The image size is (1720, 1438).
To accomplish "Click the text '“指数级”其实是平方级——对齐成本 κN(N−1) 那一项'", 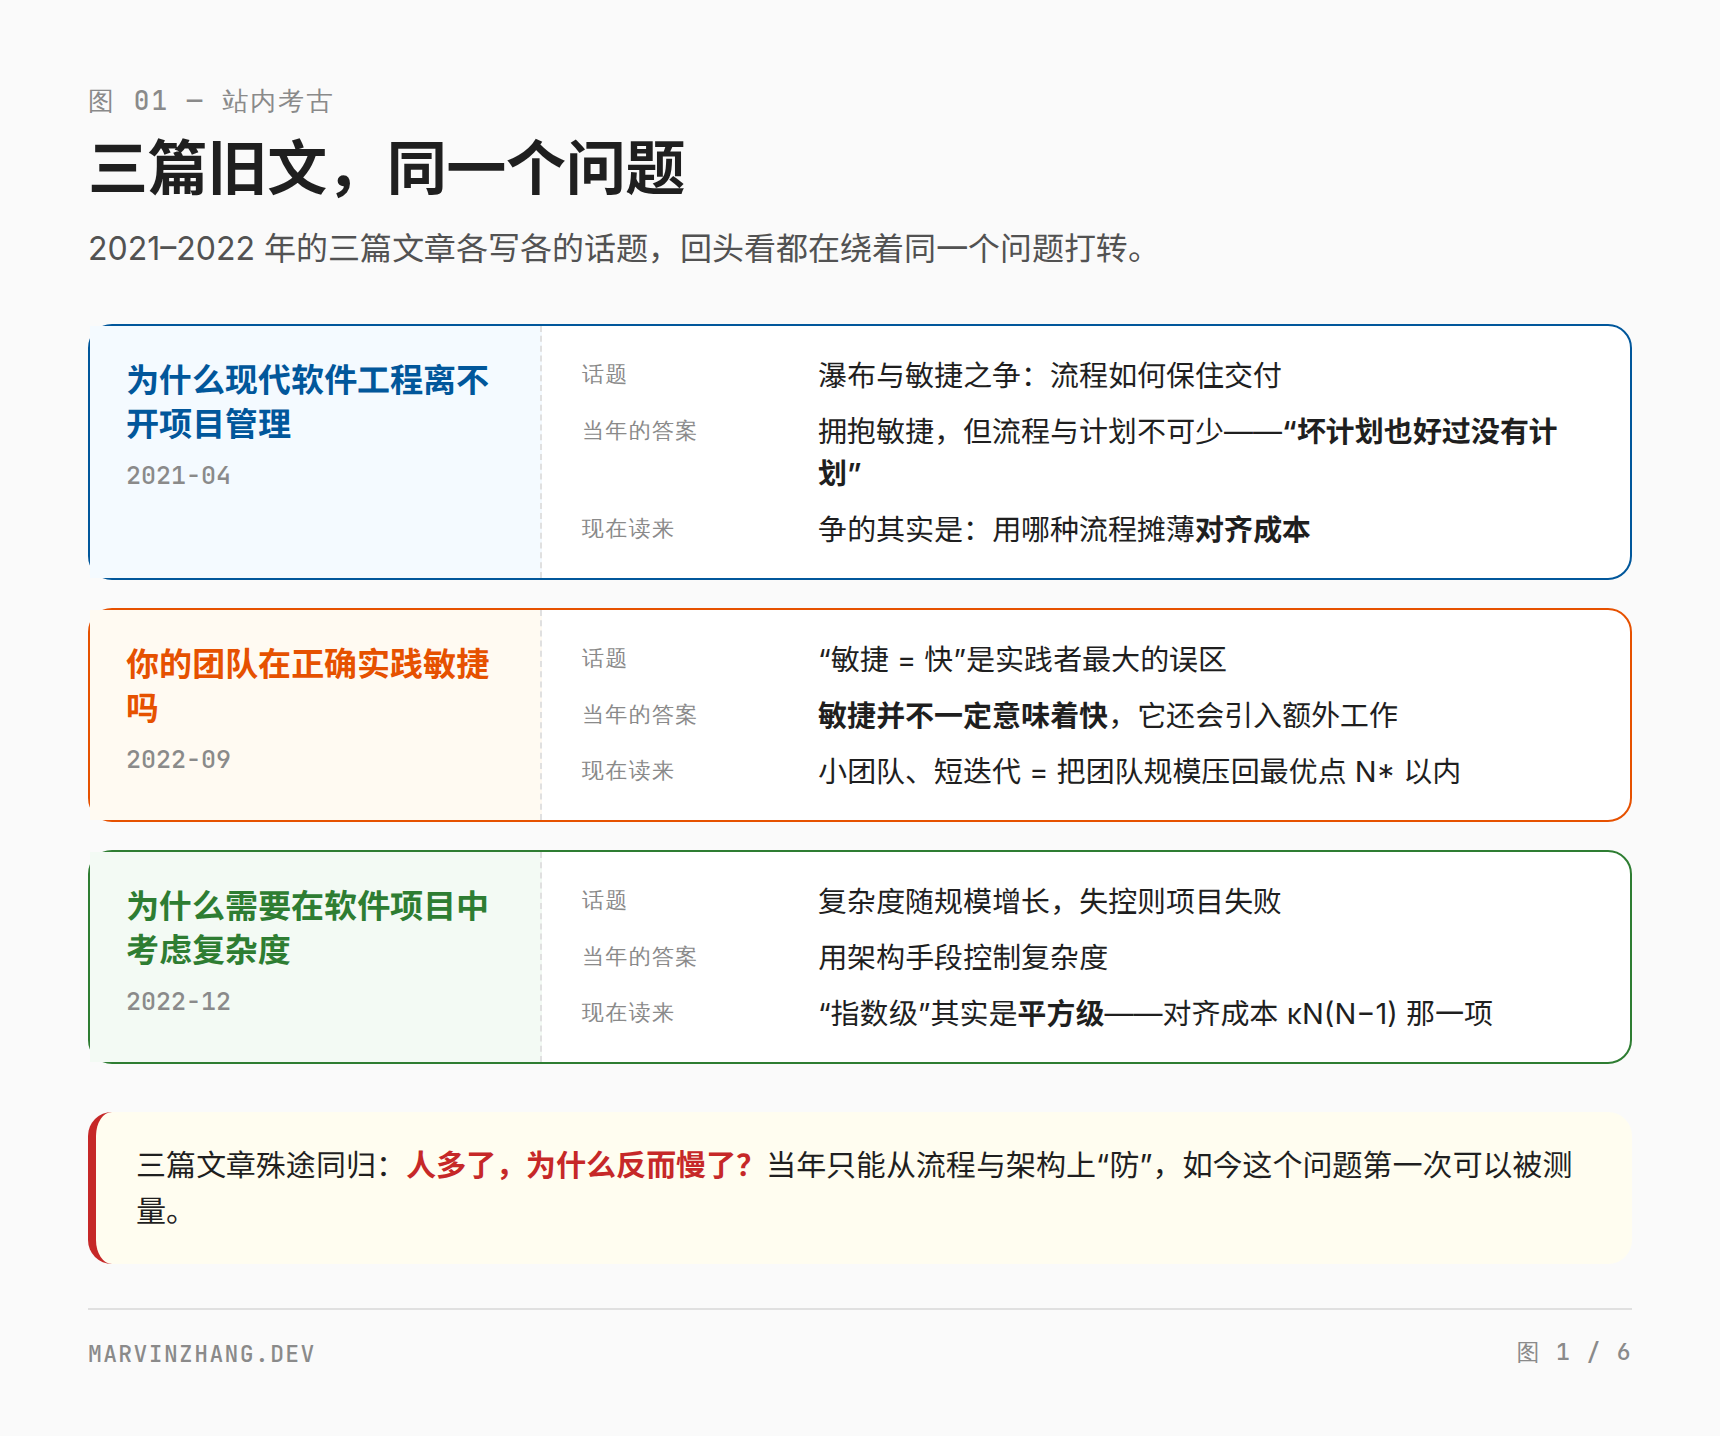I will click(x=1155, y=1014).
